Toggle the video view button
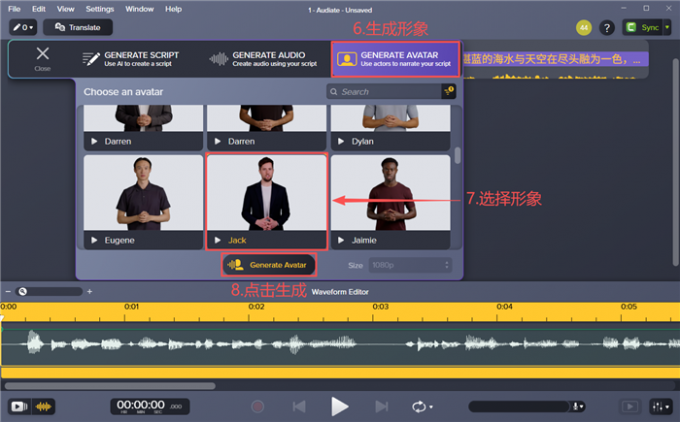 (19, 406)
